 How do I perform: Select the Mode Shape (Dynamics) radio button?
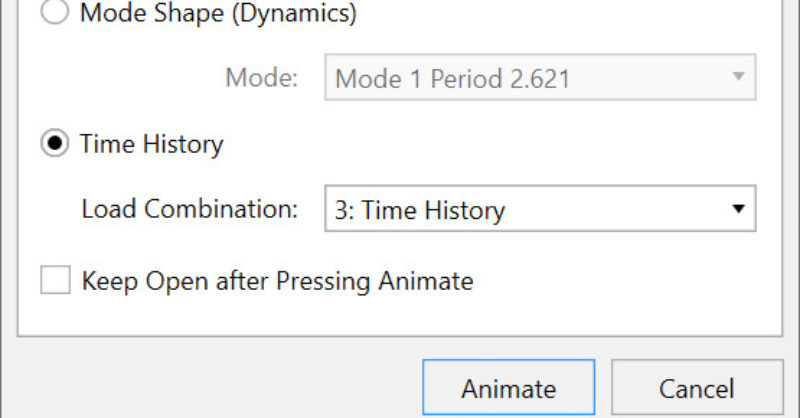(x=53, y=14)
